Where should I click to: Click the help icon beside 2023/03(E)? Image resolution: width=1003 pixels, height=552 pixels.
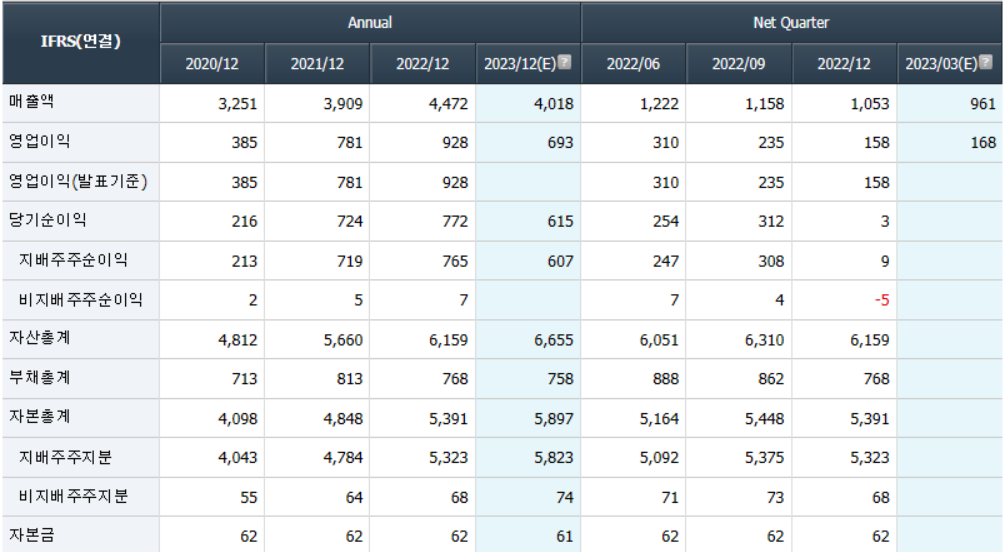[986, 62]
